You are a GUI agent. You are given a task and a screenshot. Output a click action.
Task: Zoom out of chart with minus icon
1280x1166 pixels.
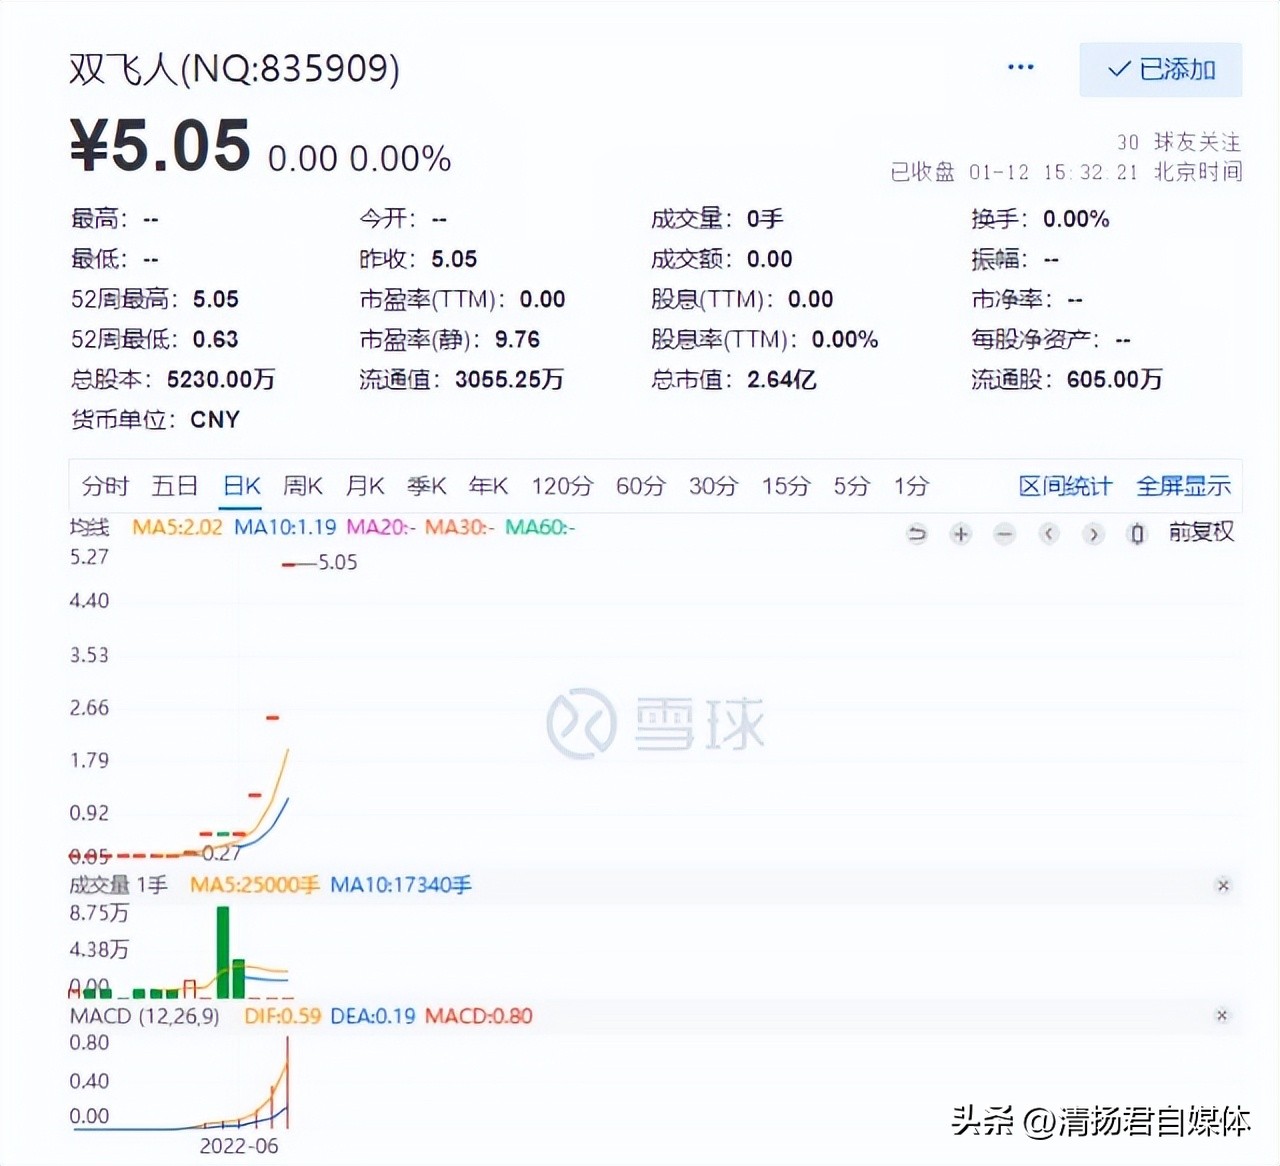point(1004,534)
